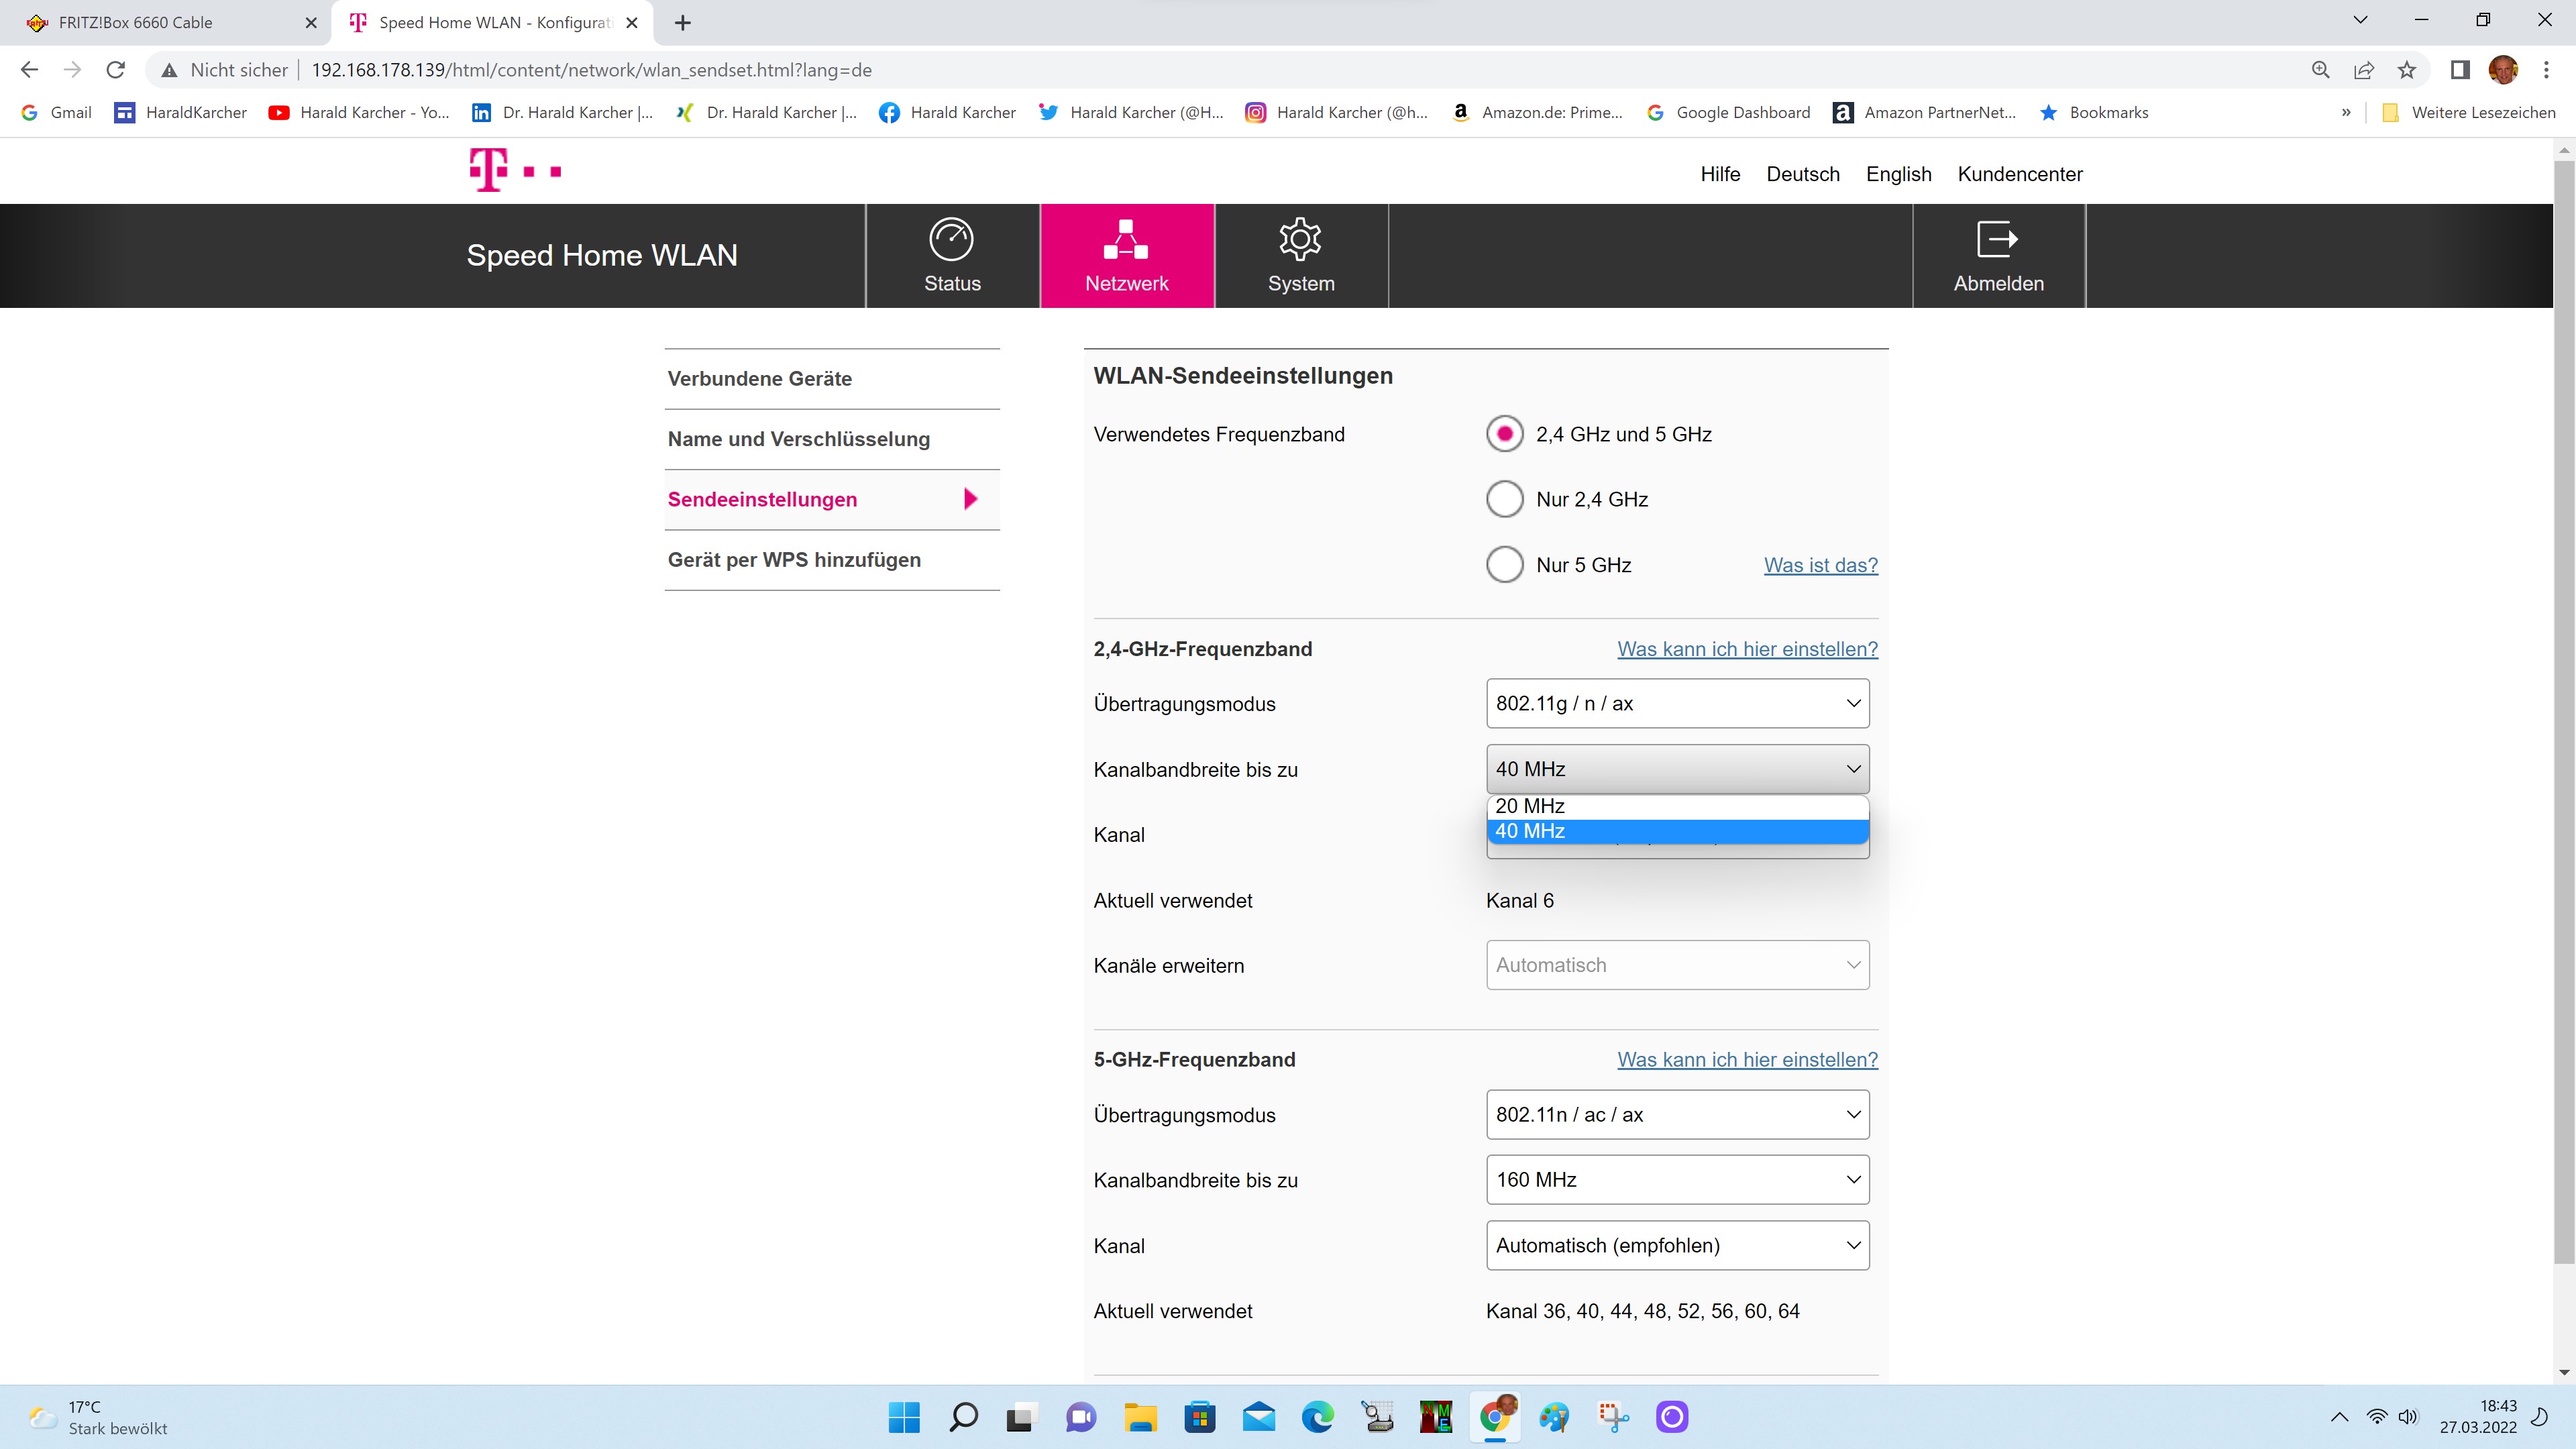Select Nur 2,4 GHz radio button

1504,499
